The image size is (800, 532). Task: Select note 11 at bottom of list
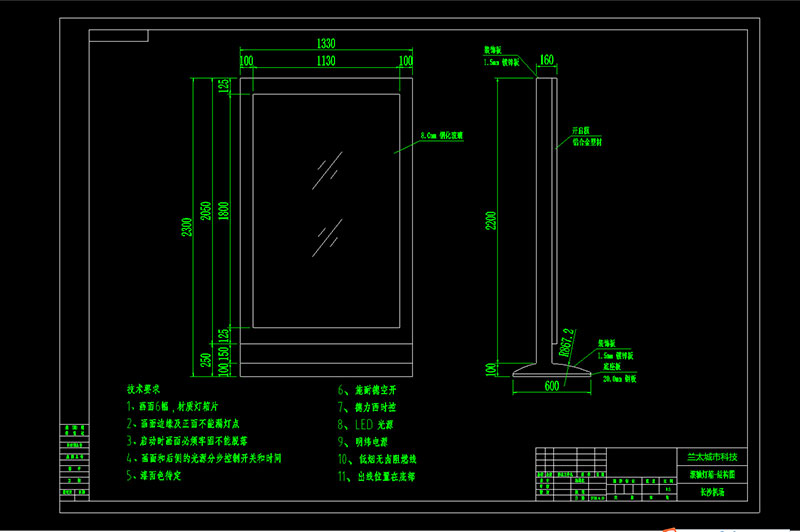tap(377, 476)
